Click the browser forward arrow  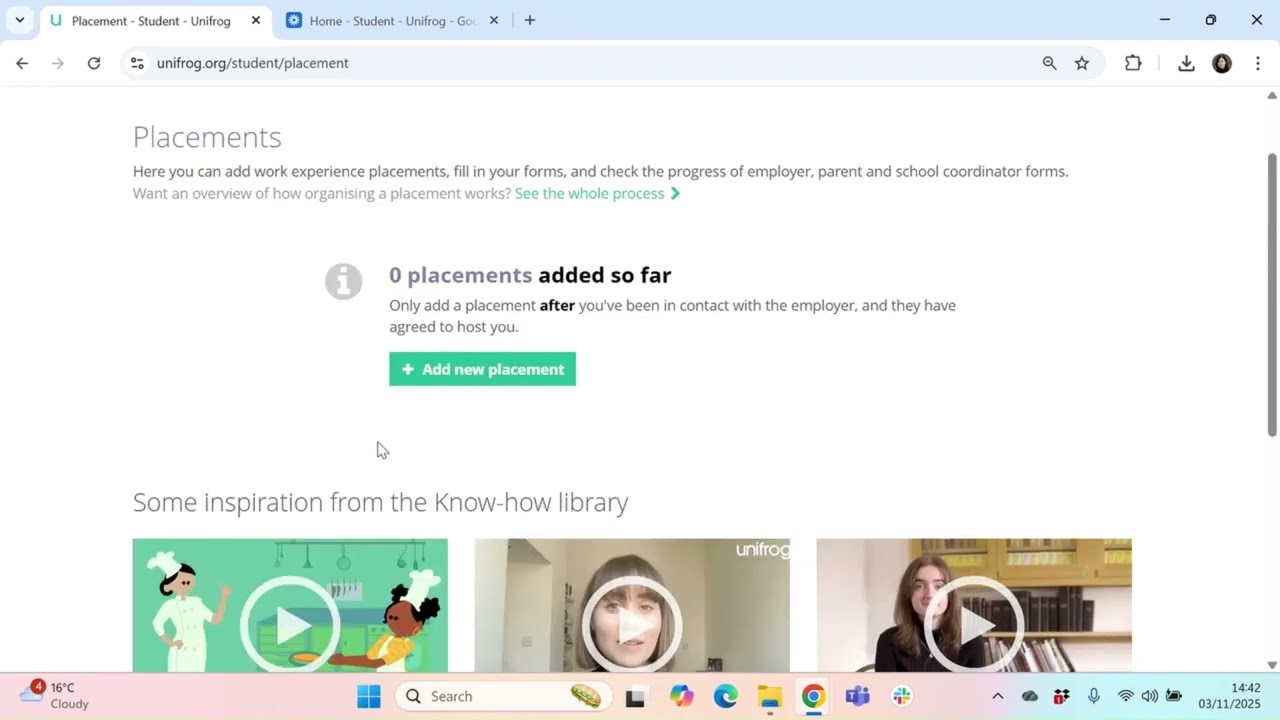click(x=58, y=63)
